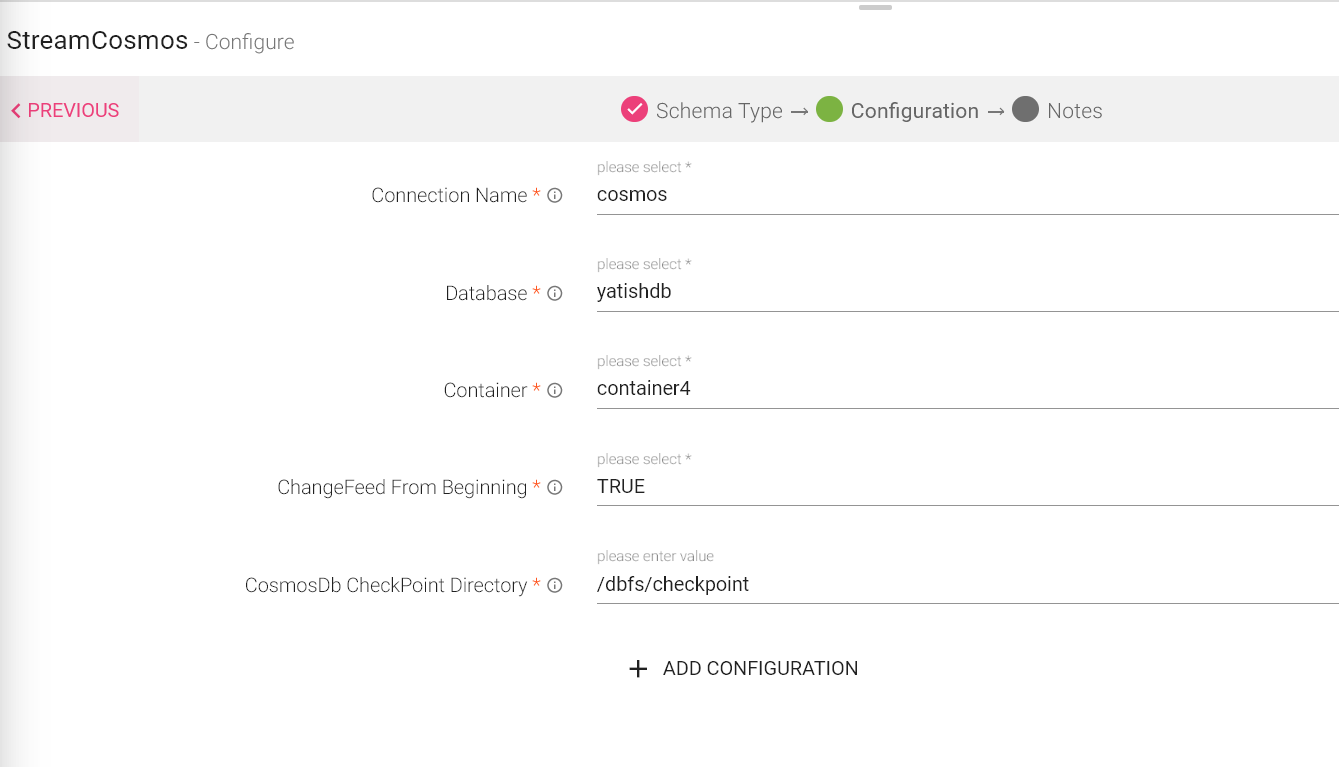The width and height of the screenshot is (1339, 767).
Task: Select the Configuration step label
Action: 914,111
